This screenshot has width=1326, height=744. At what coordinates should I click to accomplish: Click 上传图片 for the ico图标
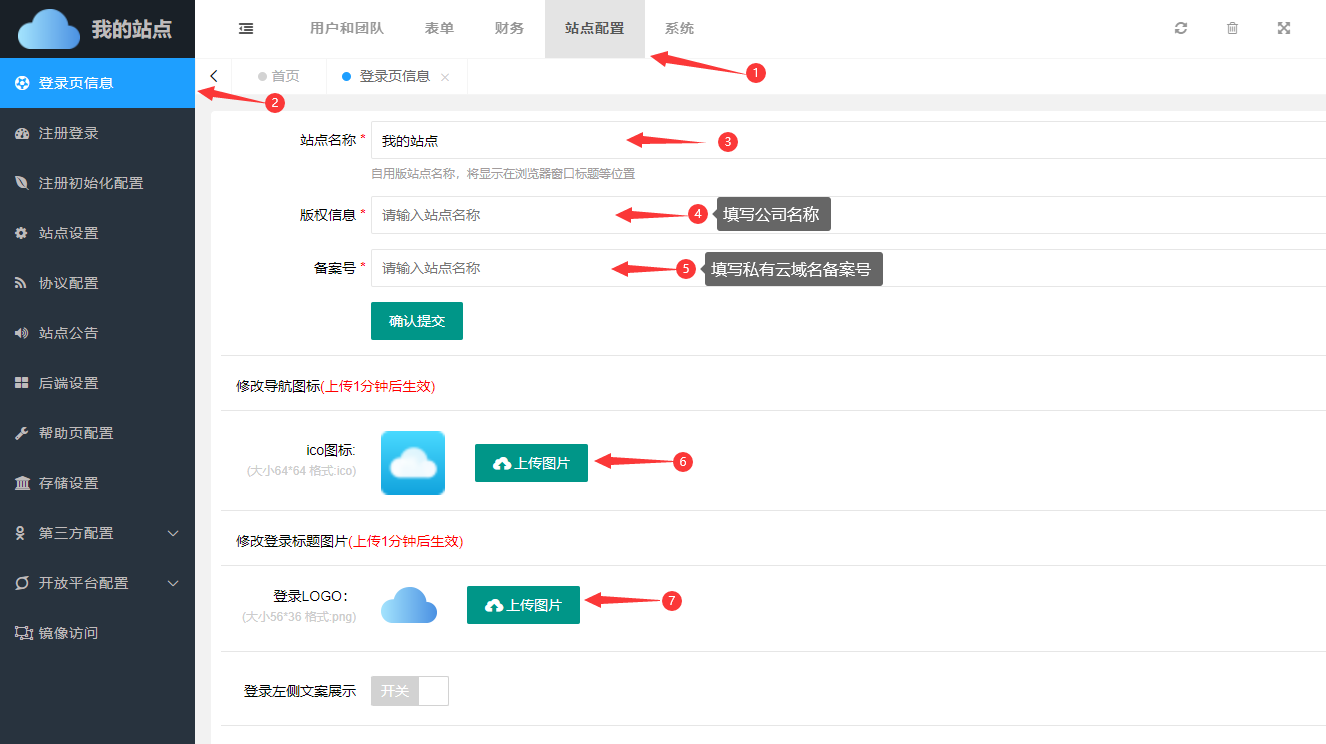point(531,463)
